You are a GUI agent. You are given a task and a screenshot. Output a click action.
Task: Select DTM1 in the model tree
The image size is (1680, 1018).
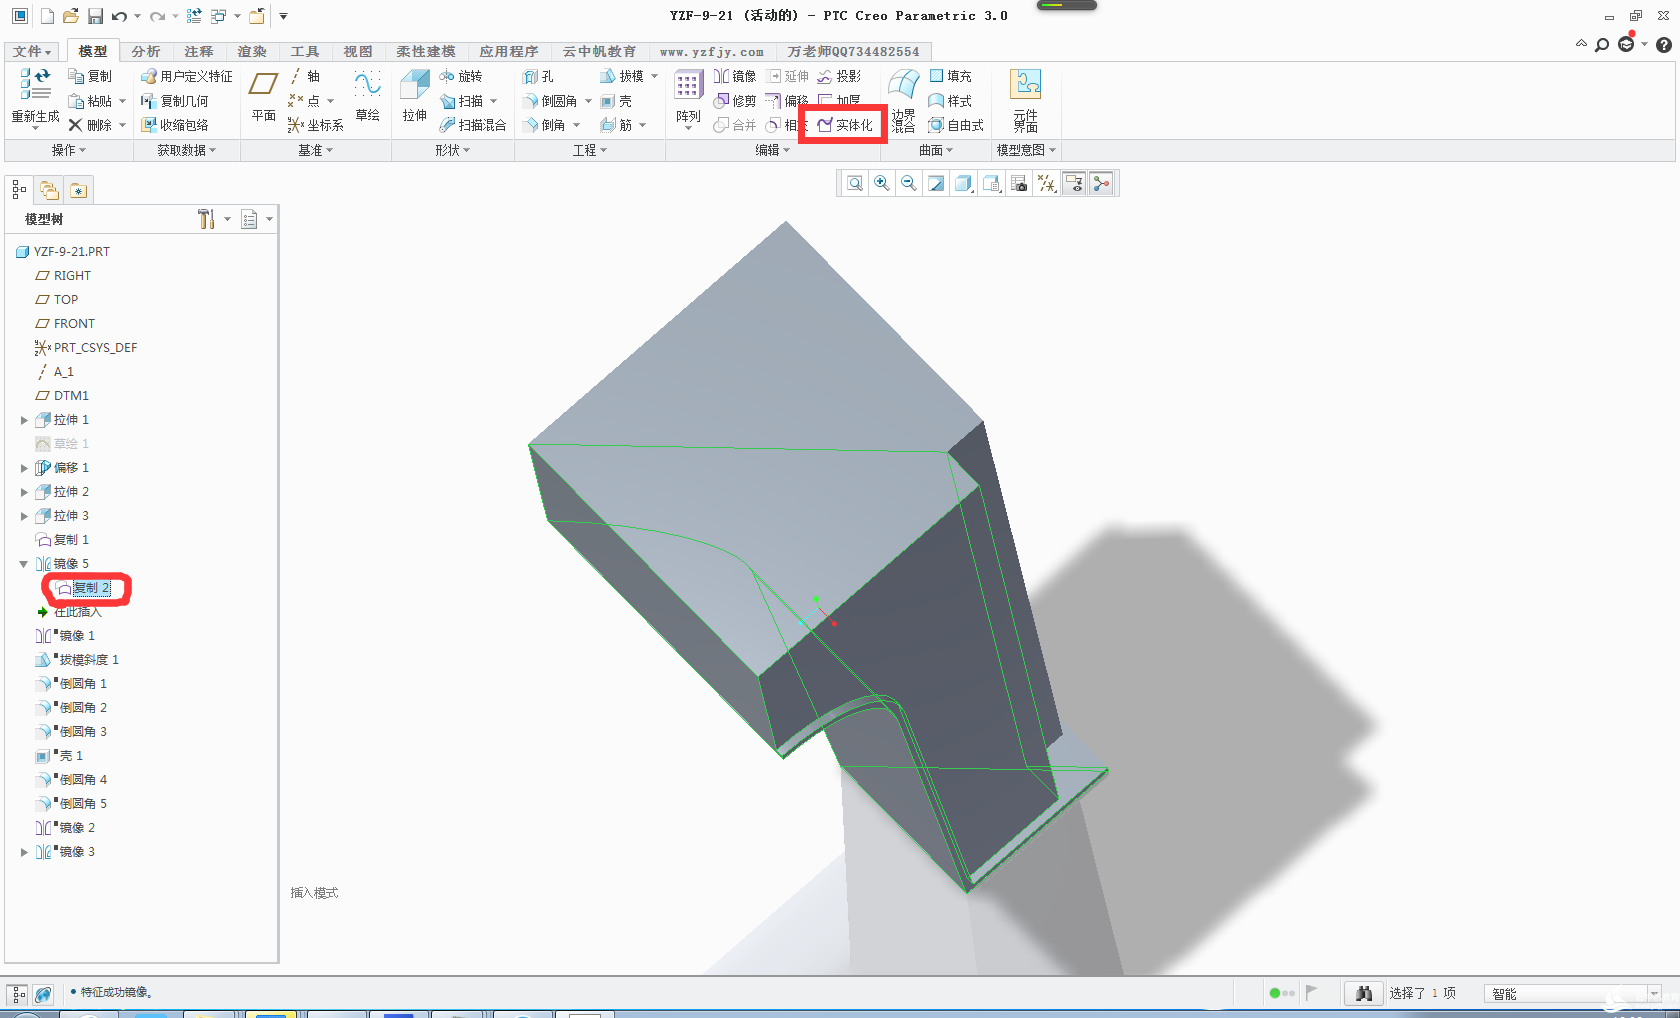71,396
